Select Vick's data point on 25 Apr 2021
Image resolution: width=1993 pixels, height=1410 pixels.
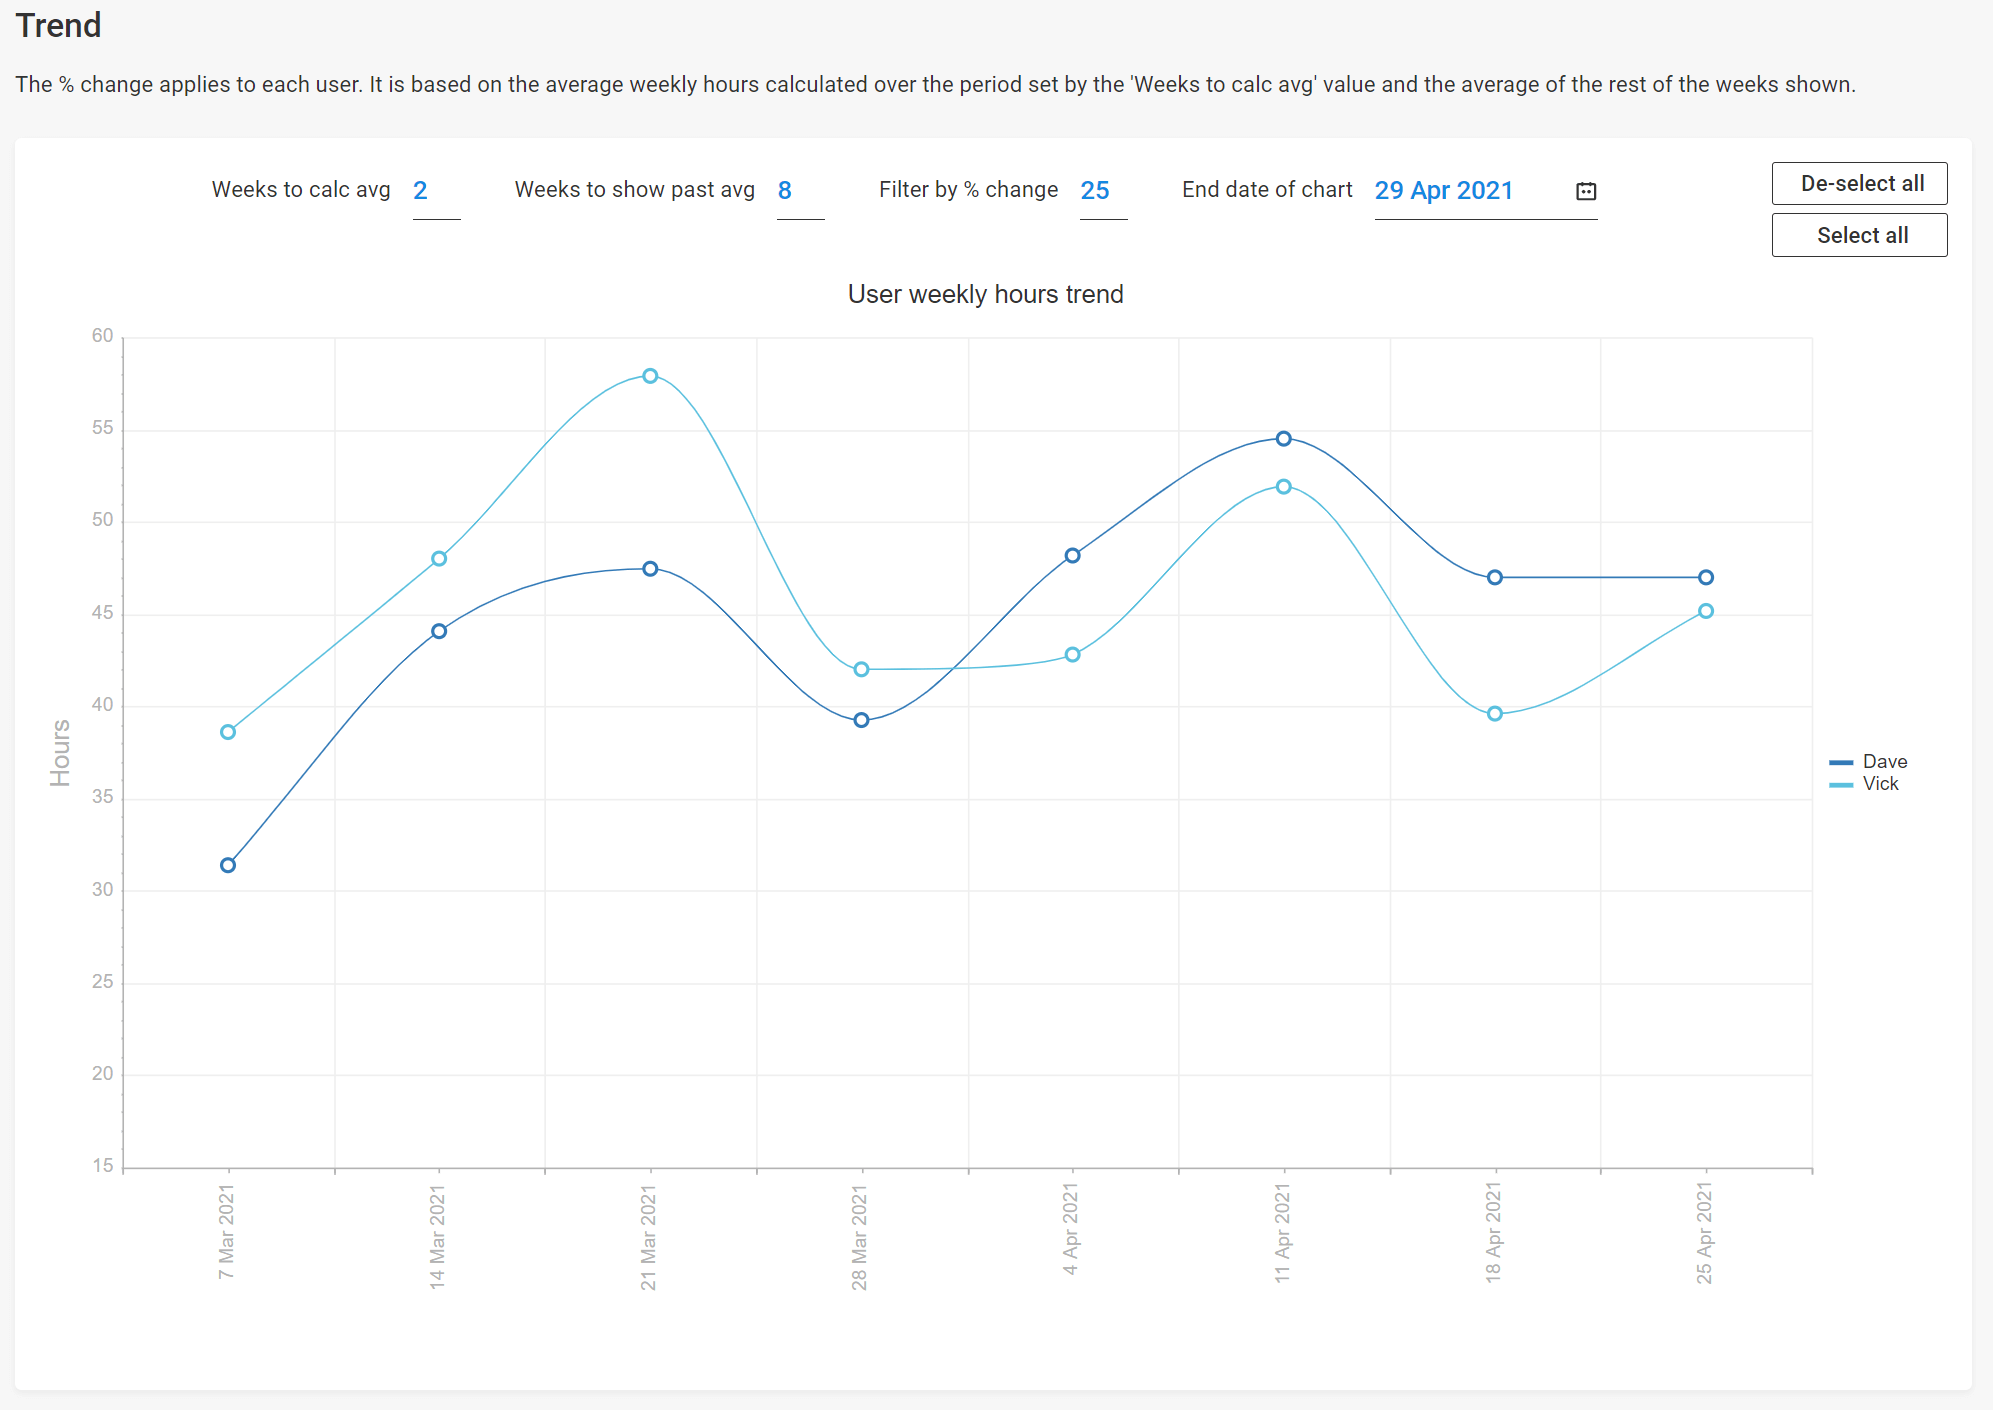tap(1706, 611)
